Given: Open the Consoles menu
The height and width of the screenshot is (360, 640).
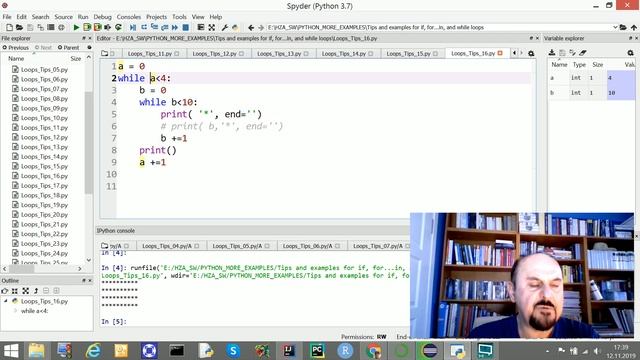Looking at the screenshot, I should pos(129,17).
